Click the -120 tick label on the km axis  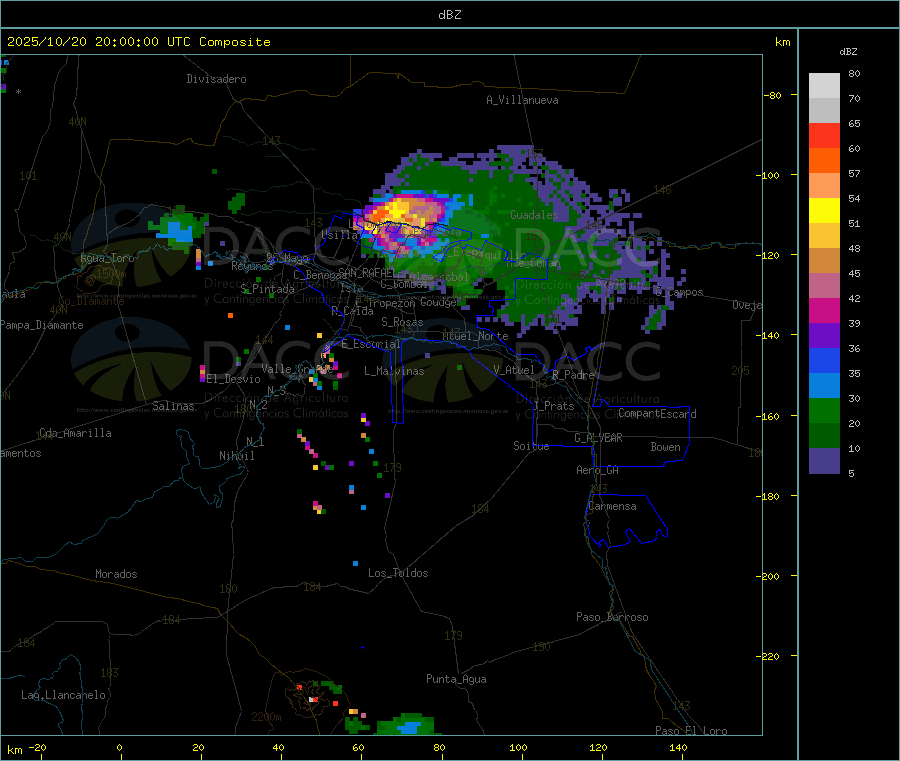[770, 255]
